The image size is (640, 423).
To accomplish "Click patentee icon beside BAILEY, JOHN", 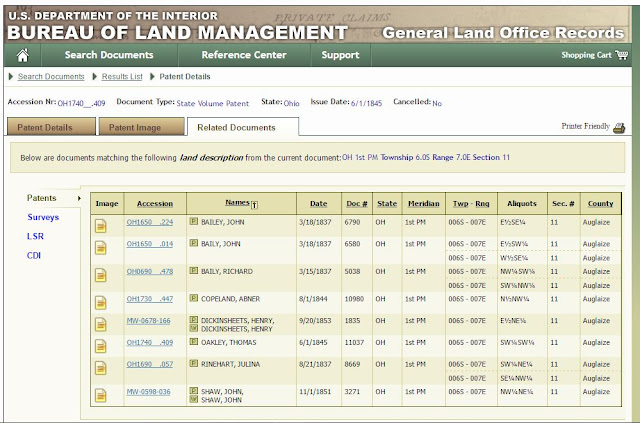I will (x=193, y=221).
